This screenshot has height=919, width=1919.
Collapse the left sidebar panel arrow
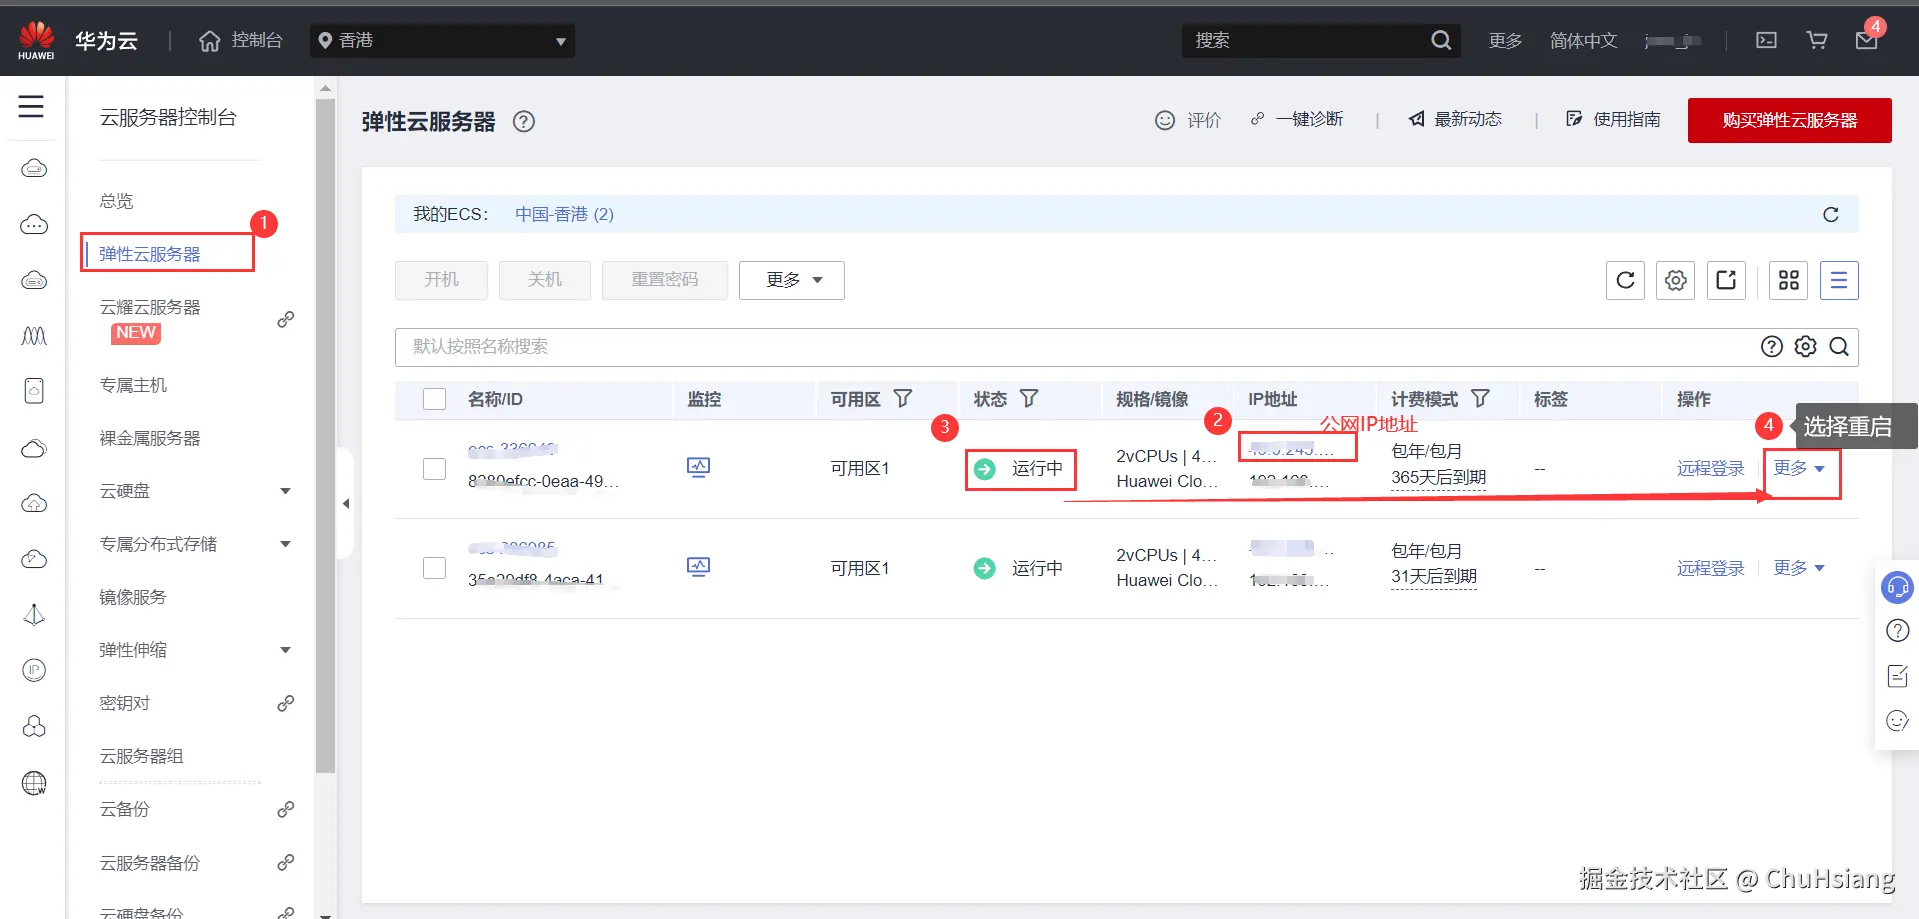(346, 503)
